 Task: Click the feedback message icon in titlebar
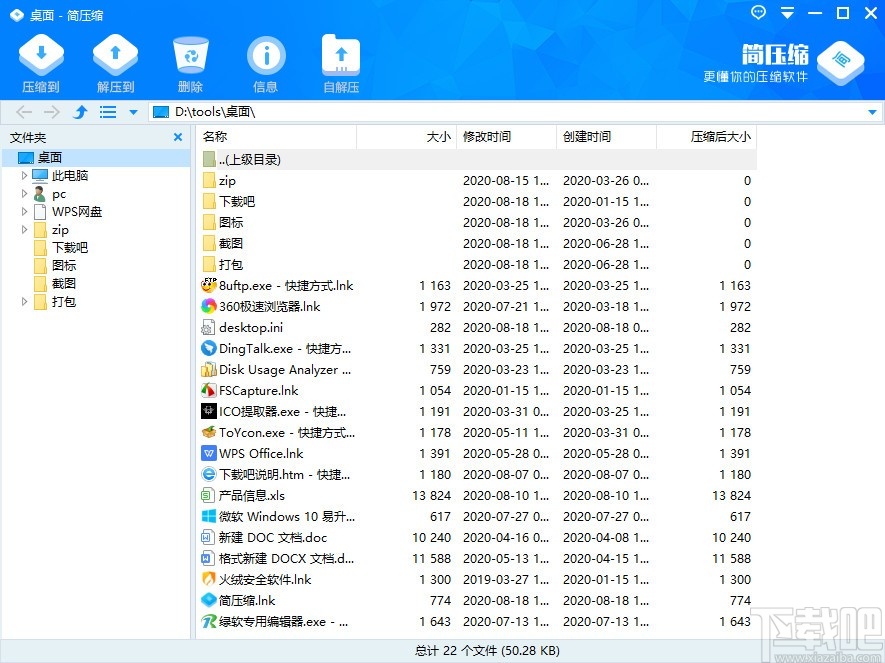757,13
